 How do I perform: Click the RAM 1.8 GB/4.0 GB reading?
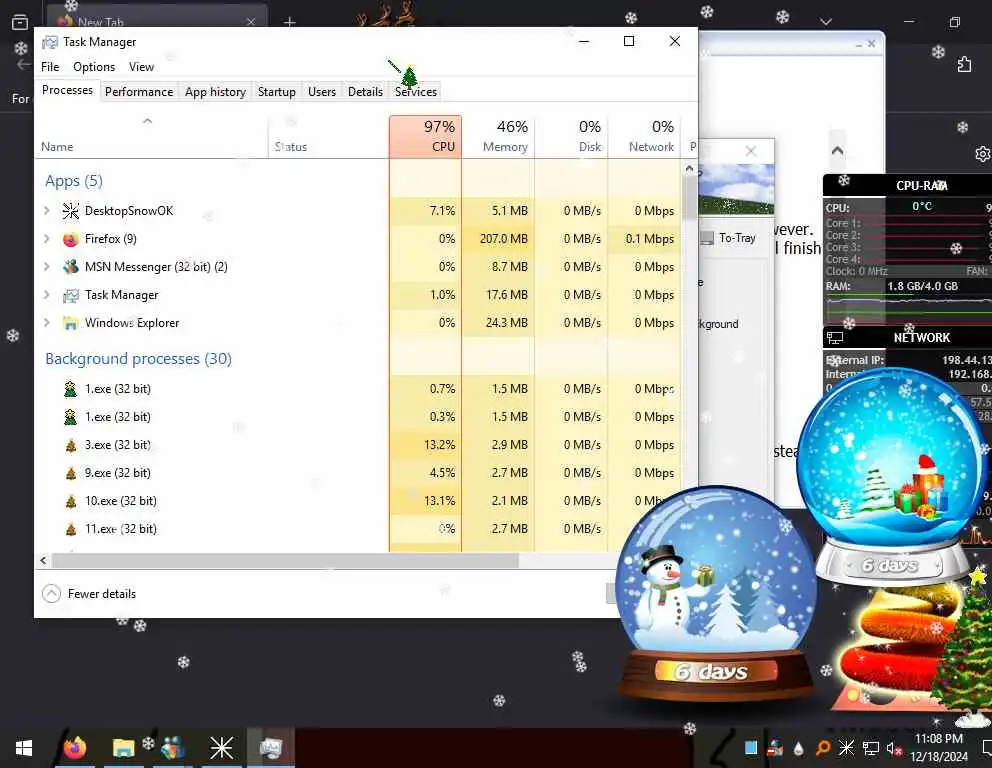pos(922,286)
